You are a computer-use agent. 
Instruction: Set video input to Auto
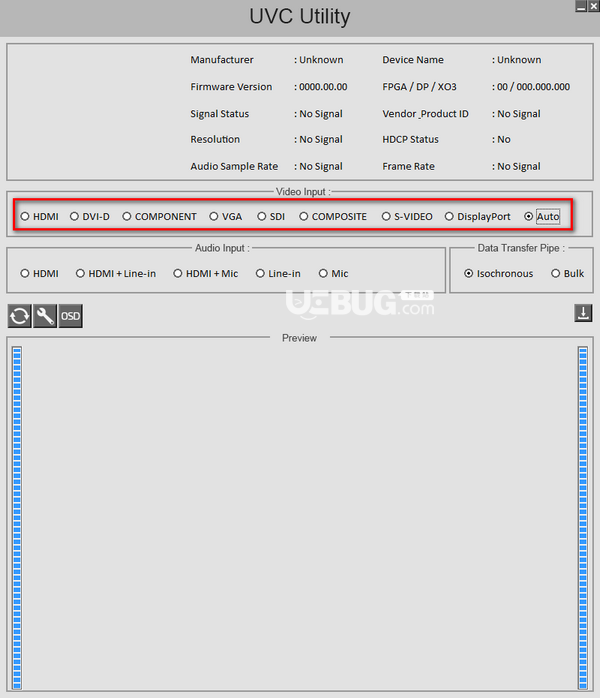pyautogui.click(x=542, y=216)
